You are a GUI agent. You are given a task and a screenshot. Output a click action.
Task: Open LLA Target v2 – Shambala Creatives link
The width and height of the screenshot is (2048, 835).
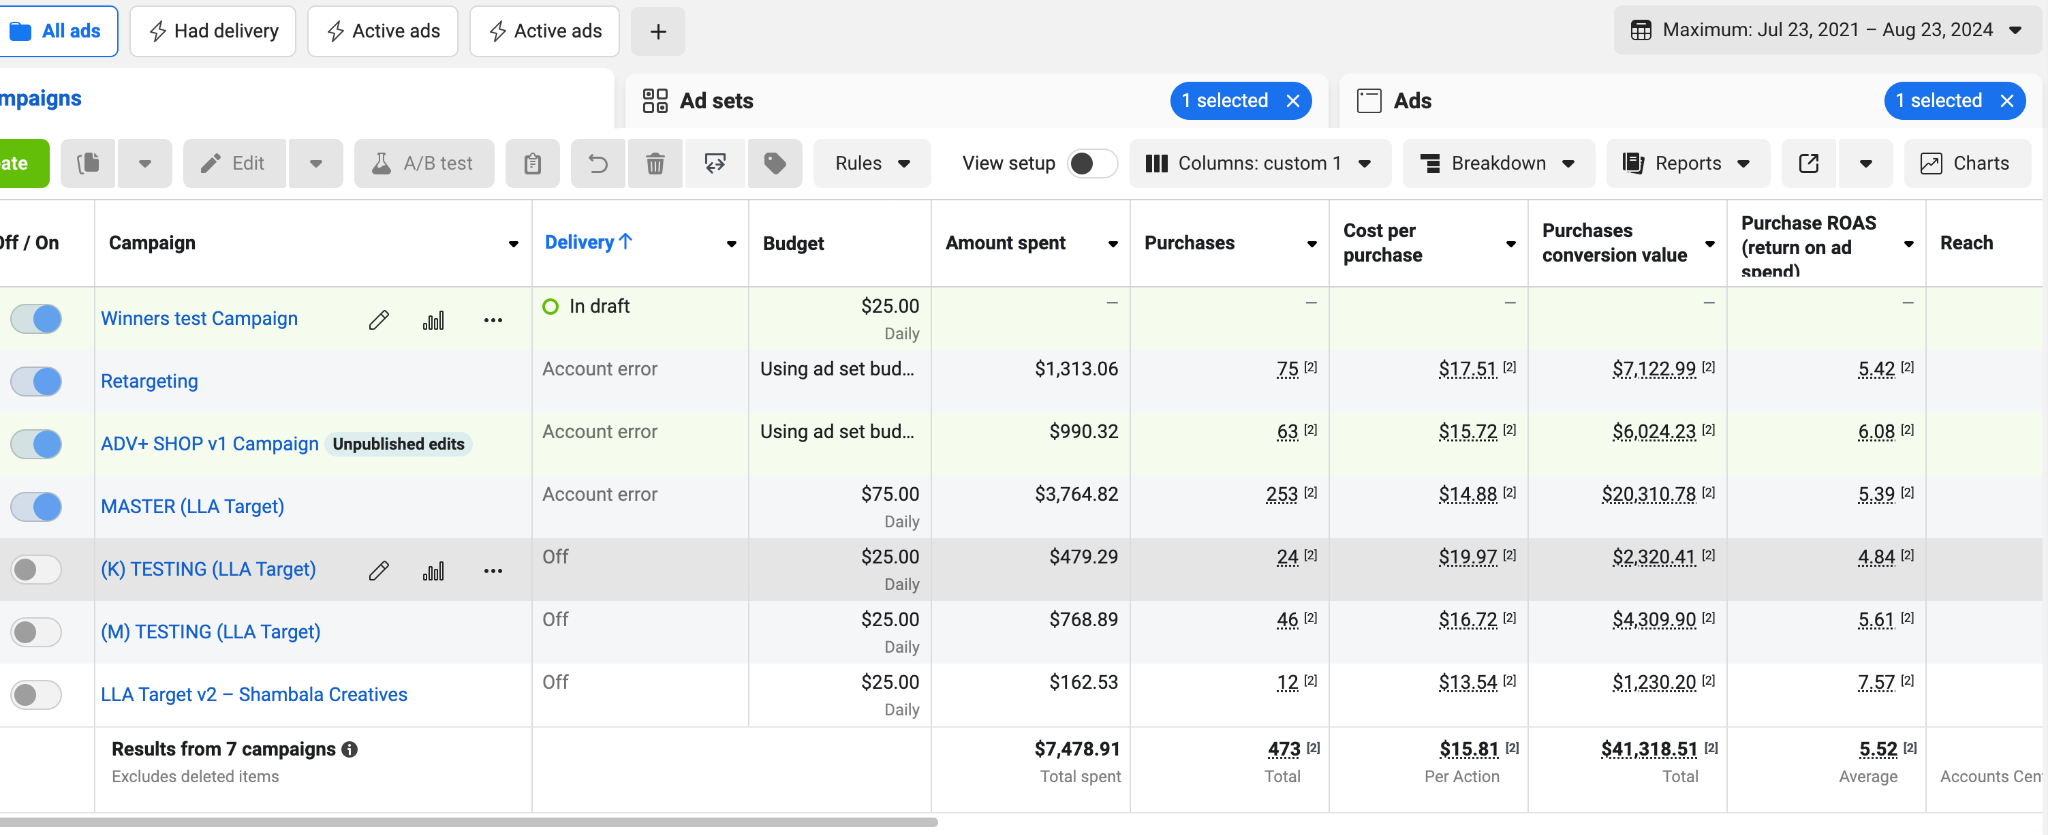[254, 695]
